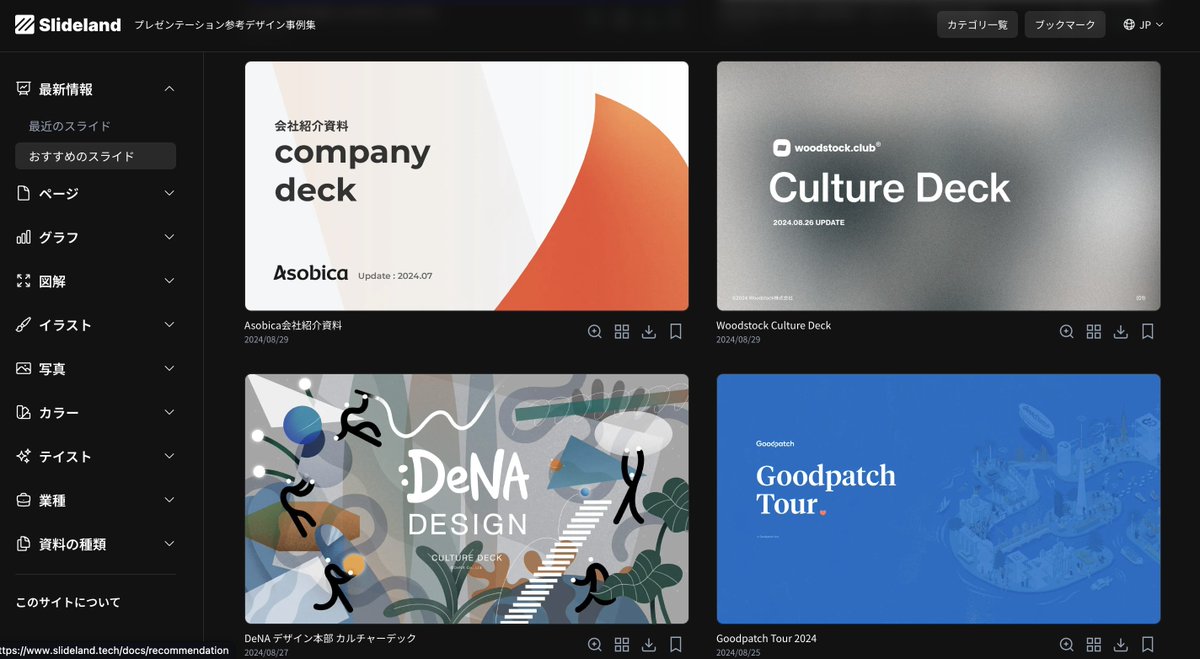The height and width of the screenshot is (659, 1200).
Task: Click the globe language icon
Action: click(1129, 25)
